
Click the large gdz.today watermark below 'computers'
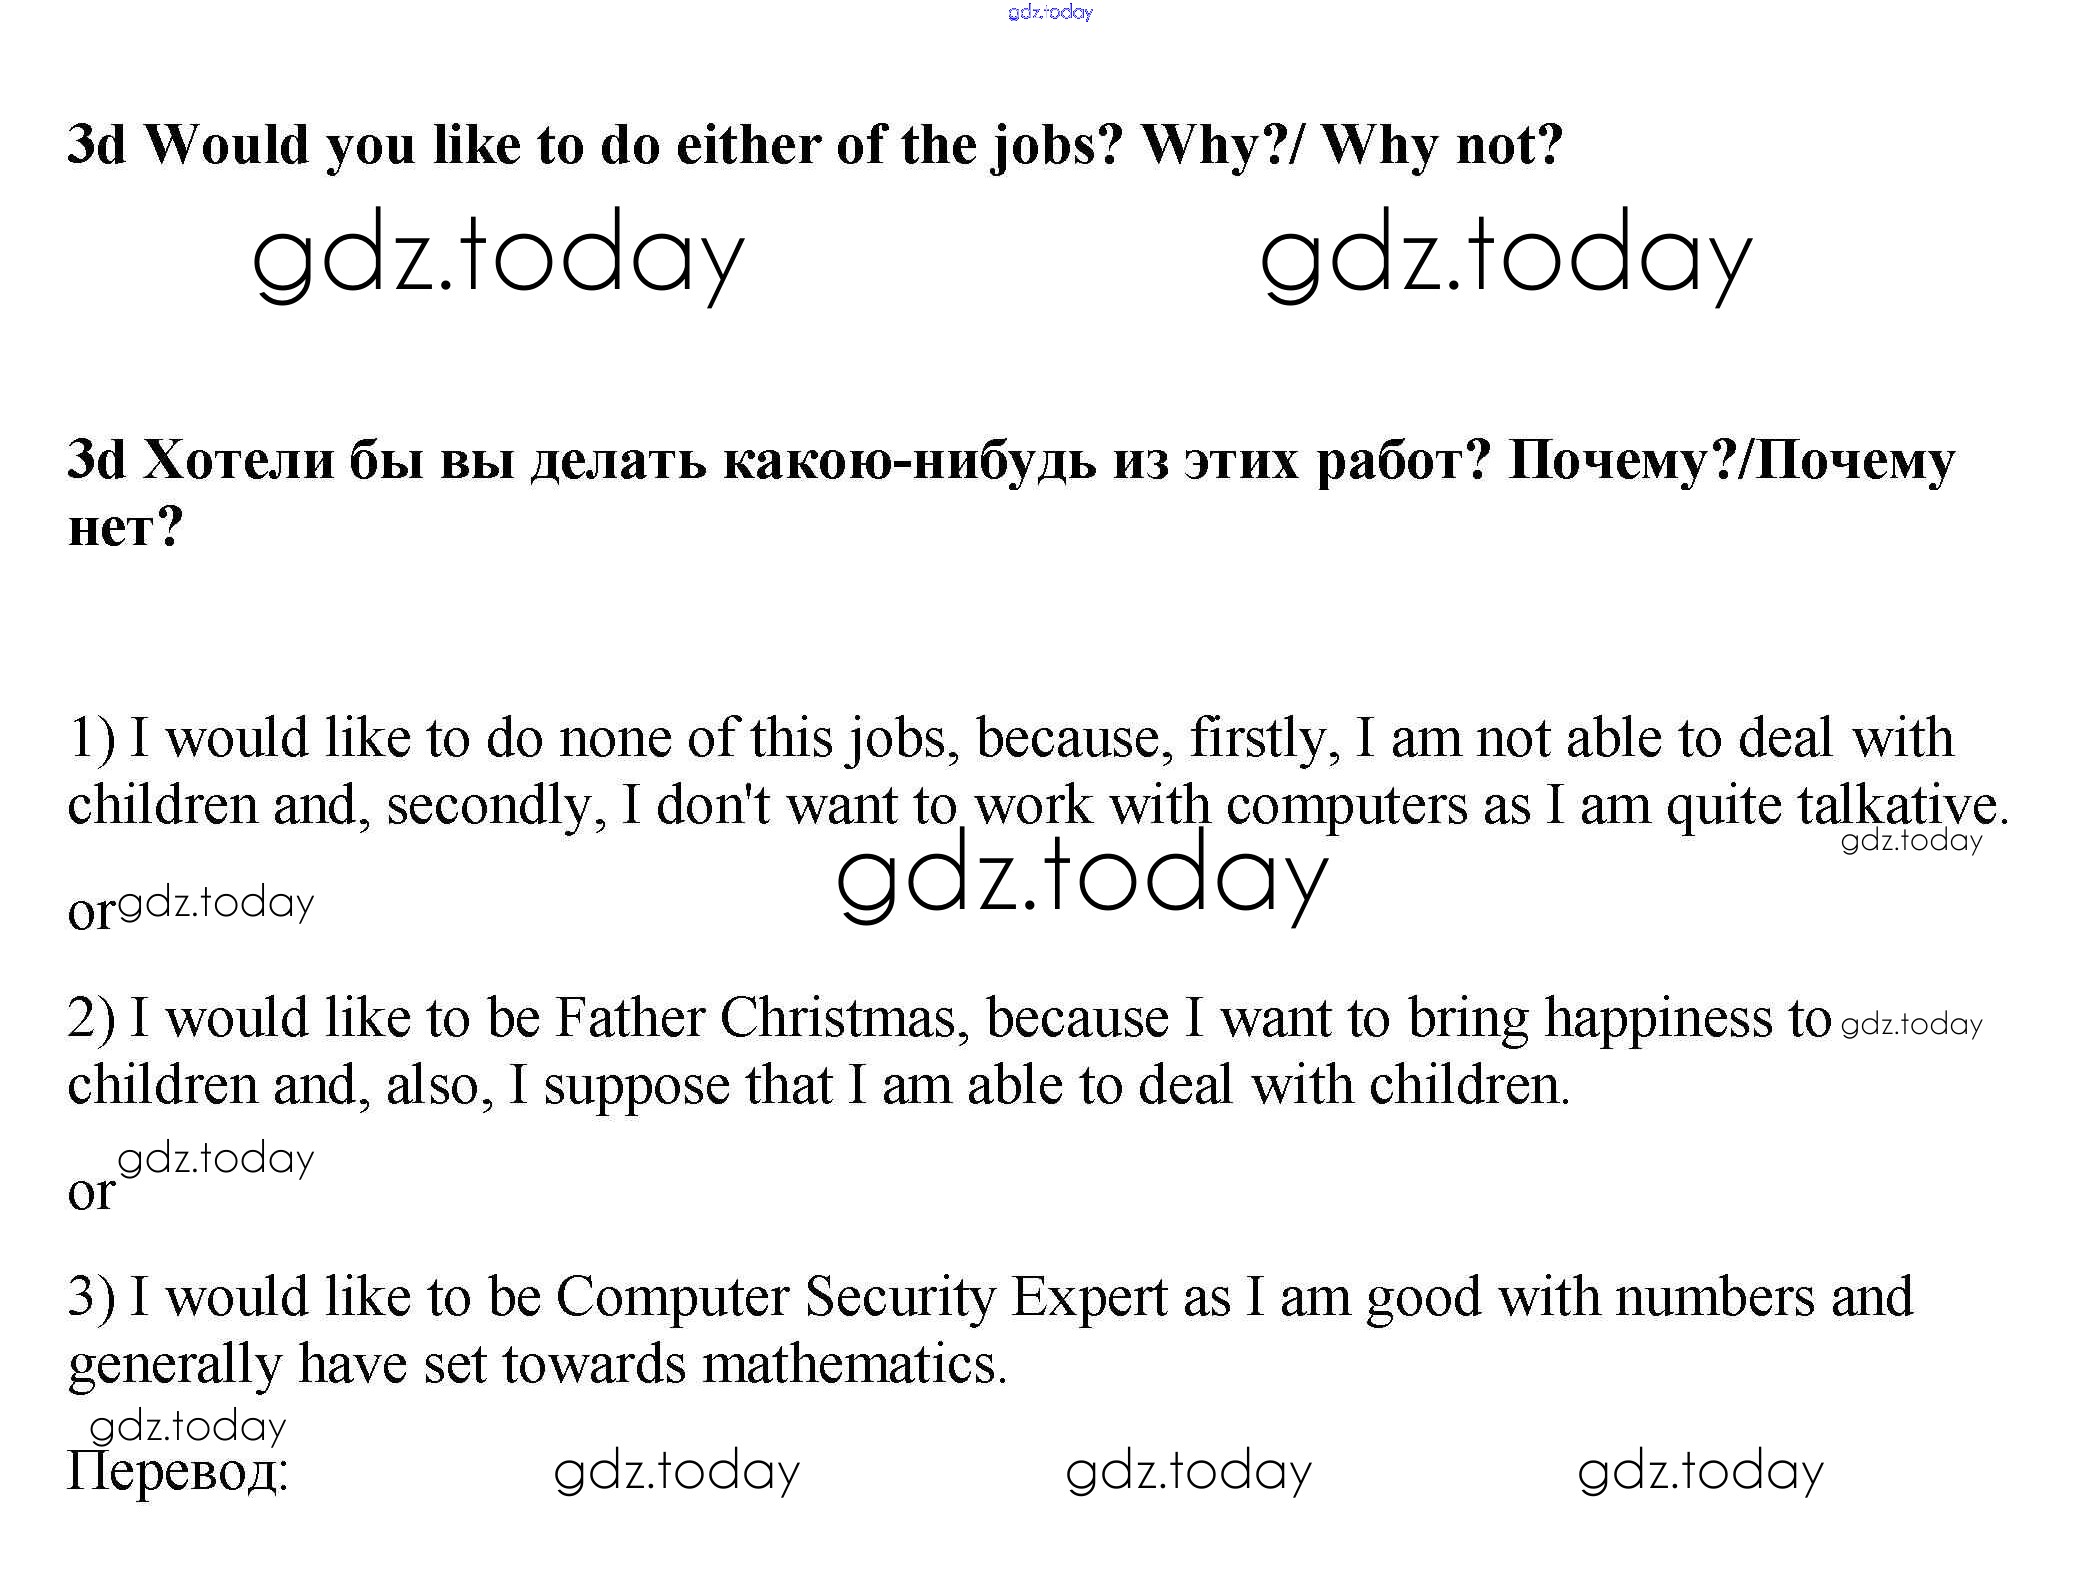tap(1082, 877)
